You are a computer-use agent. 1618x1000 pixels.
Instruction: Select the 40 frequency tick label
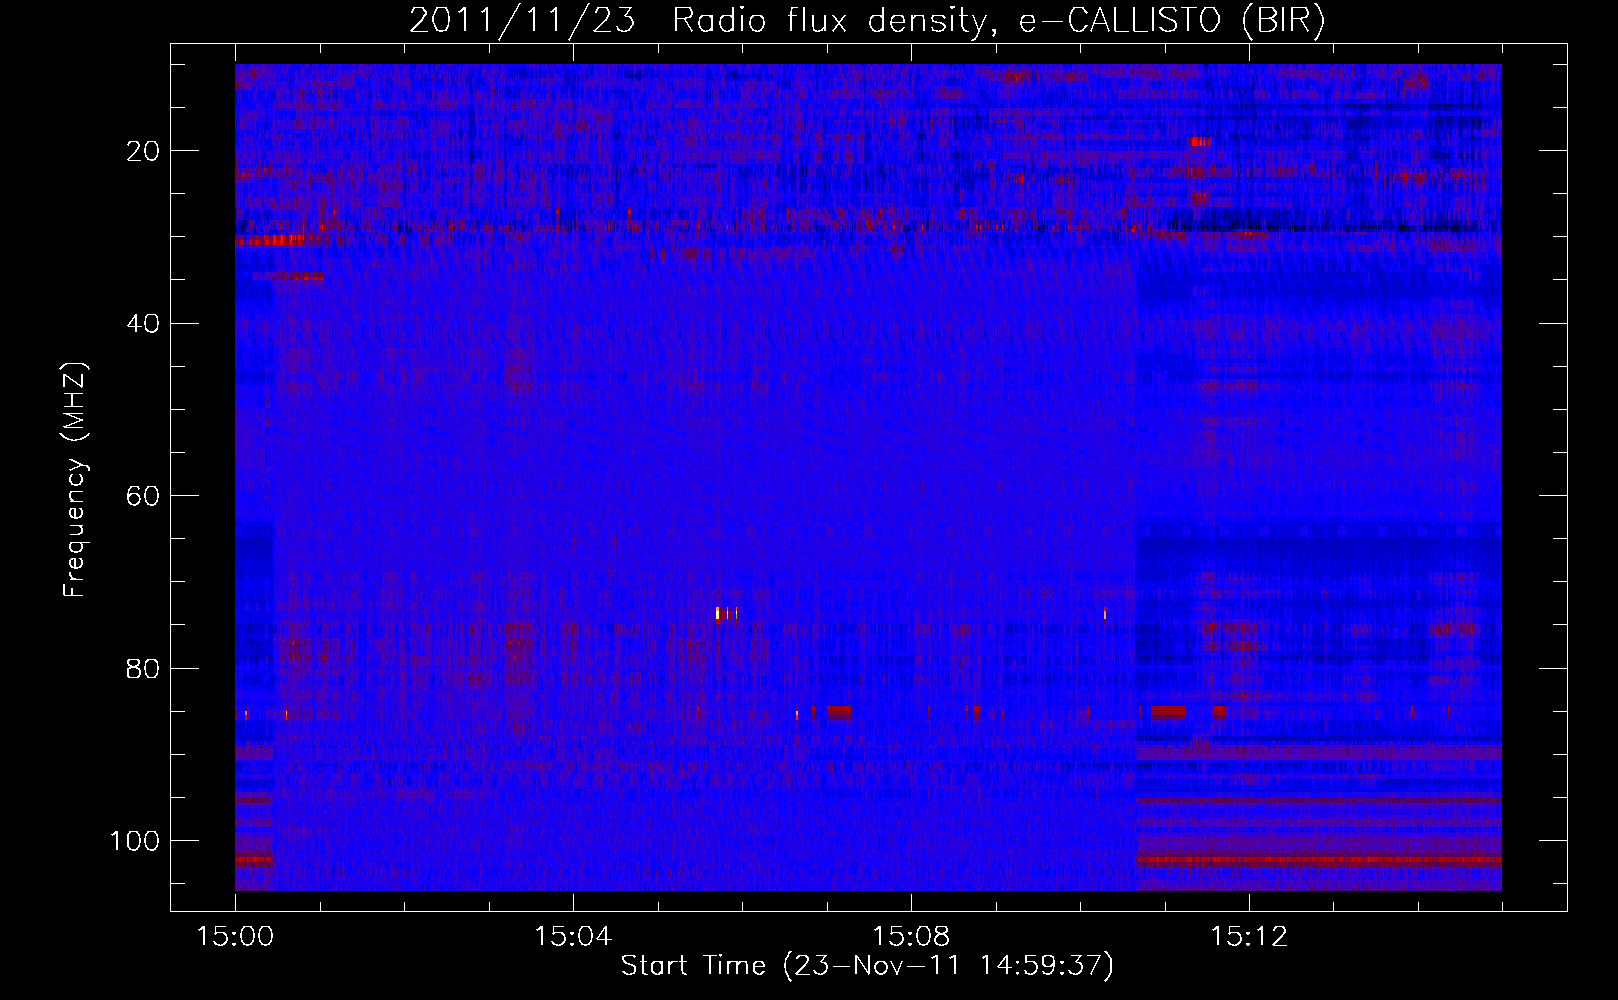pos(144,323)
